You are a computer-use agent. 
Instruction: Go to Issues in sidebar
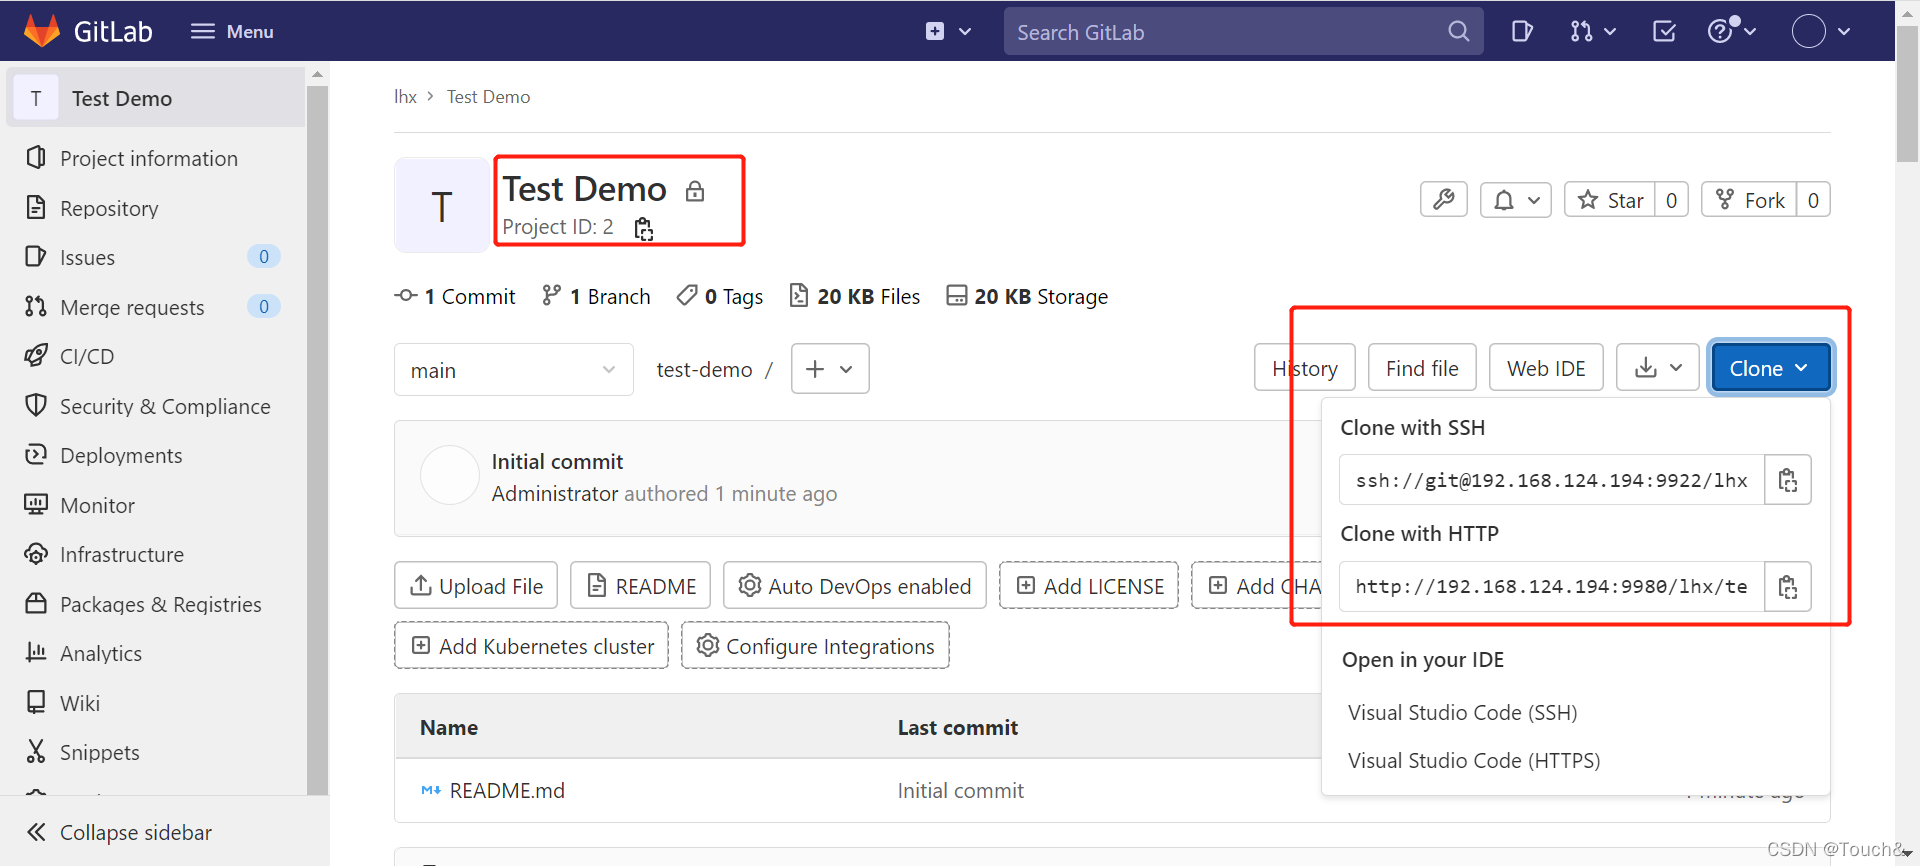(87, 257)
